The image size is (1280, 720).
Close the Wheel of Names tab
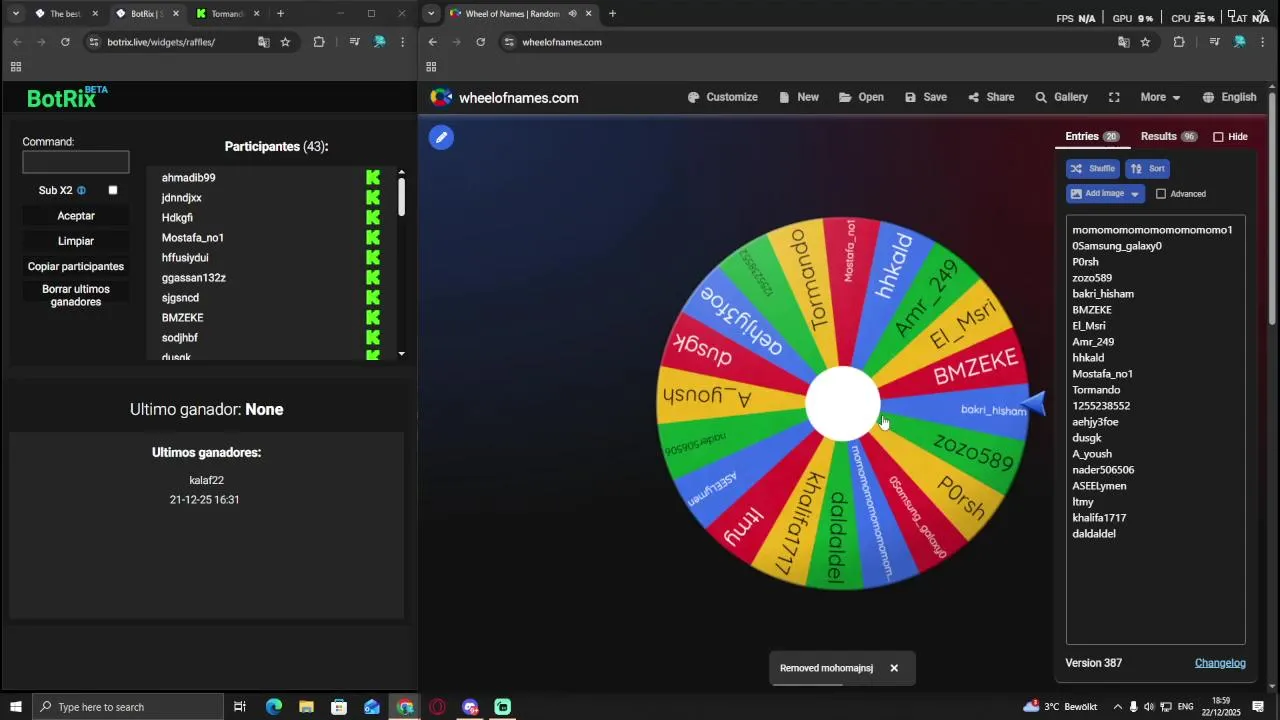(588, 14)
